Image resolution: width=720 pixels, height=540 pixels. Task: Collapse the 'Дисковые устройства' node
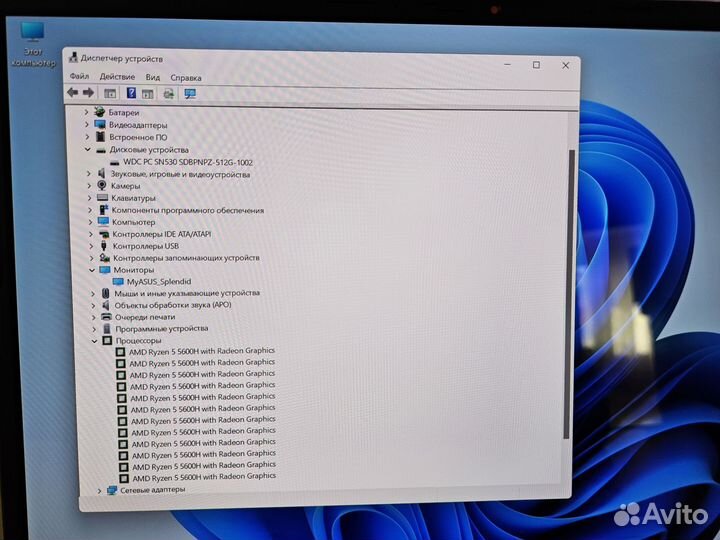[88, 150]
